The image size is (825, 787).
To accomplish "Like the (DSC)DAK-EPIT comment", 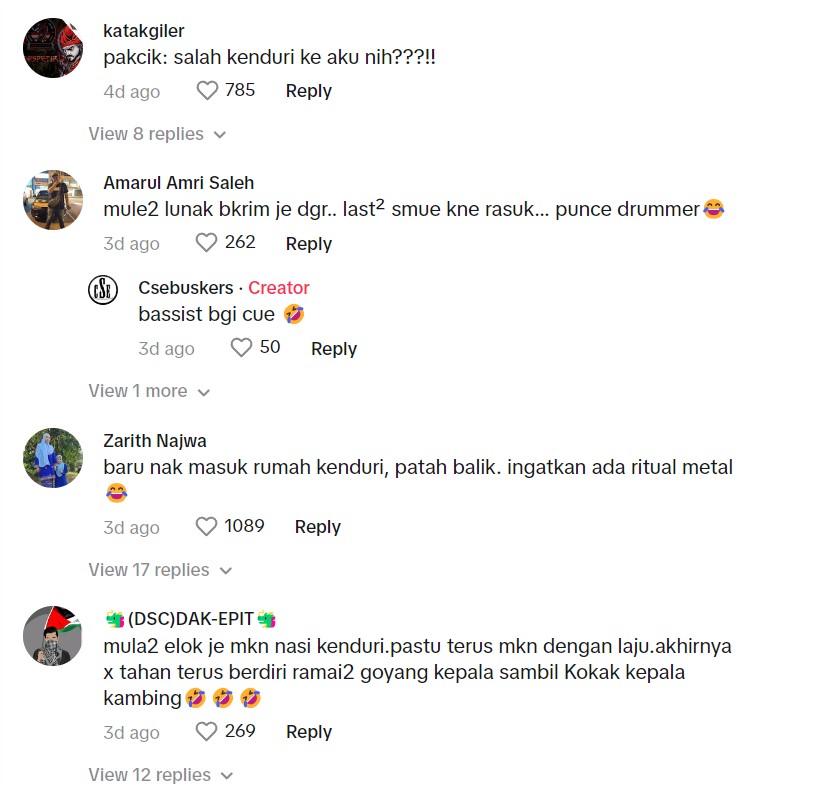I will [x=206, y=731].
